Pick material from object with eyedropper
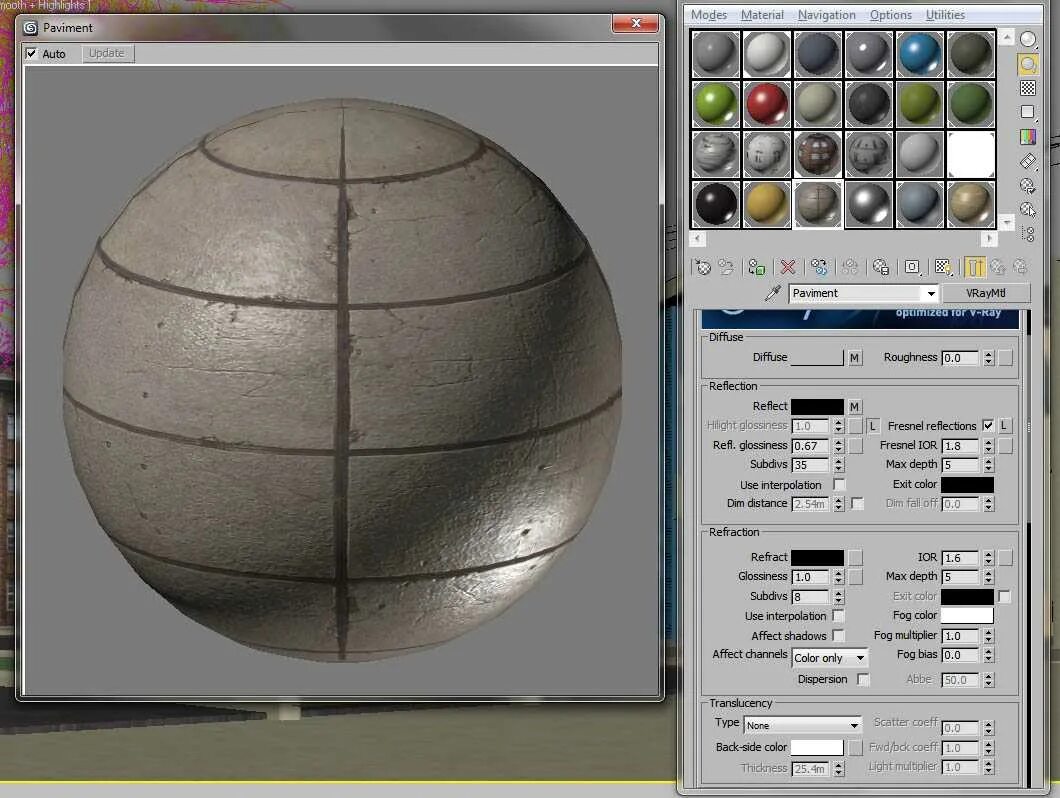This screenshot has height=798, width=1060. pyautogui.click(x=773, y=293)
